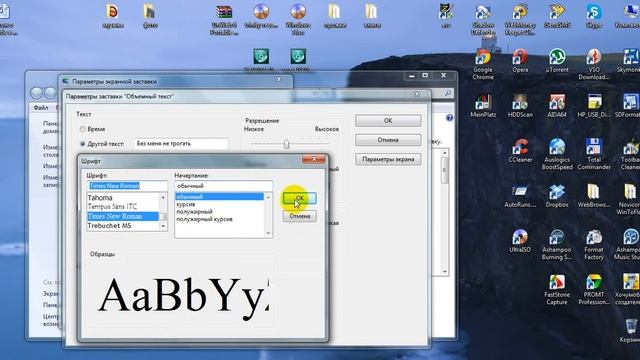Click the custom text field 'Без меня не трогать'
Image resolution: width=640 pixels, height=360 pixels.
click(181, 144)
